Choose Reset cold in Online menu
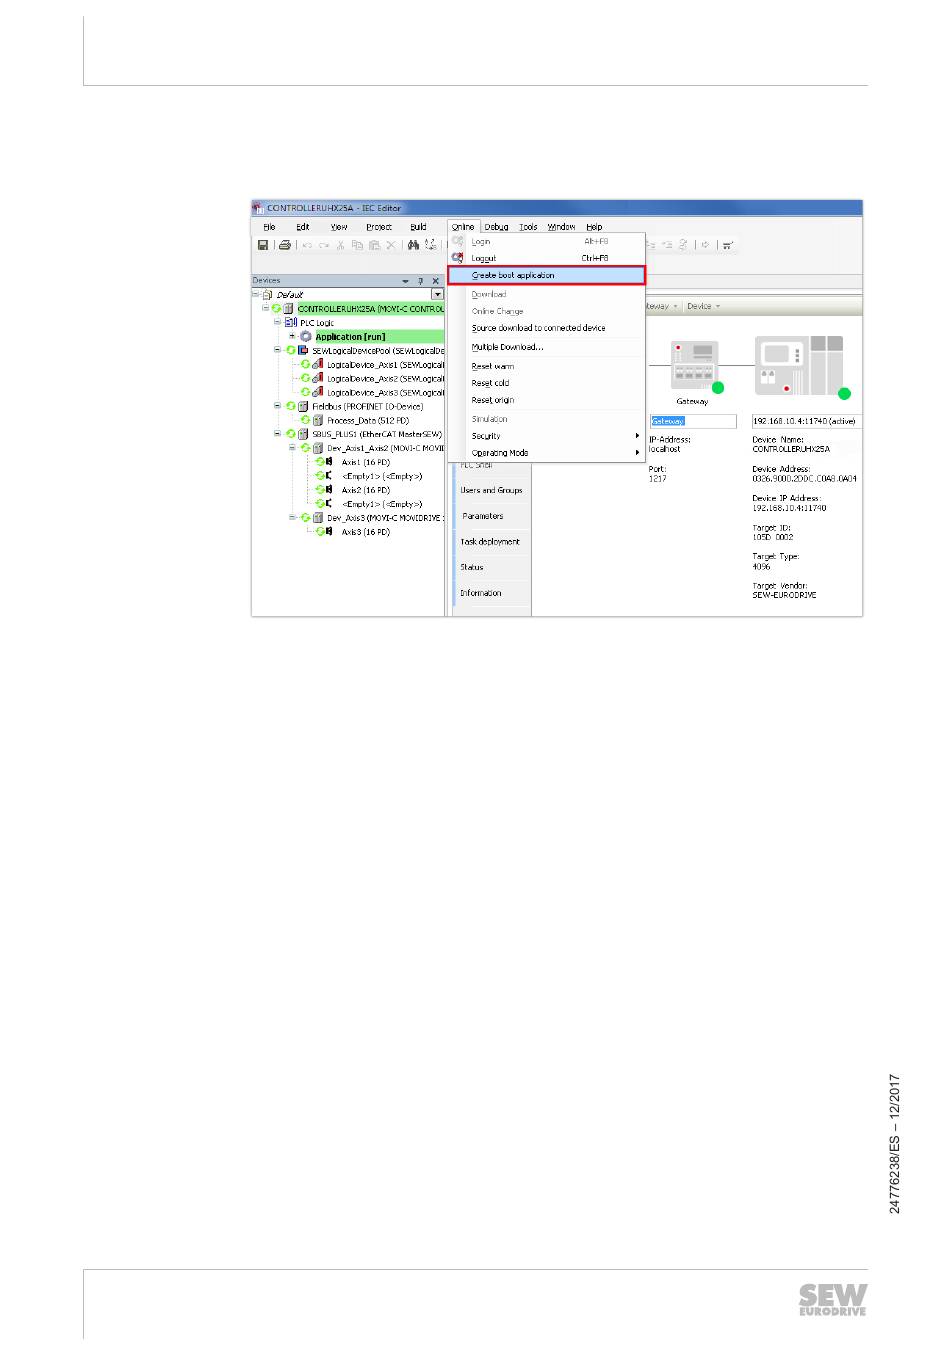This screenshot has height=1353, width=950. pyautogui.click(x=491, y=383)
